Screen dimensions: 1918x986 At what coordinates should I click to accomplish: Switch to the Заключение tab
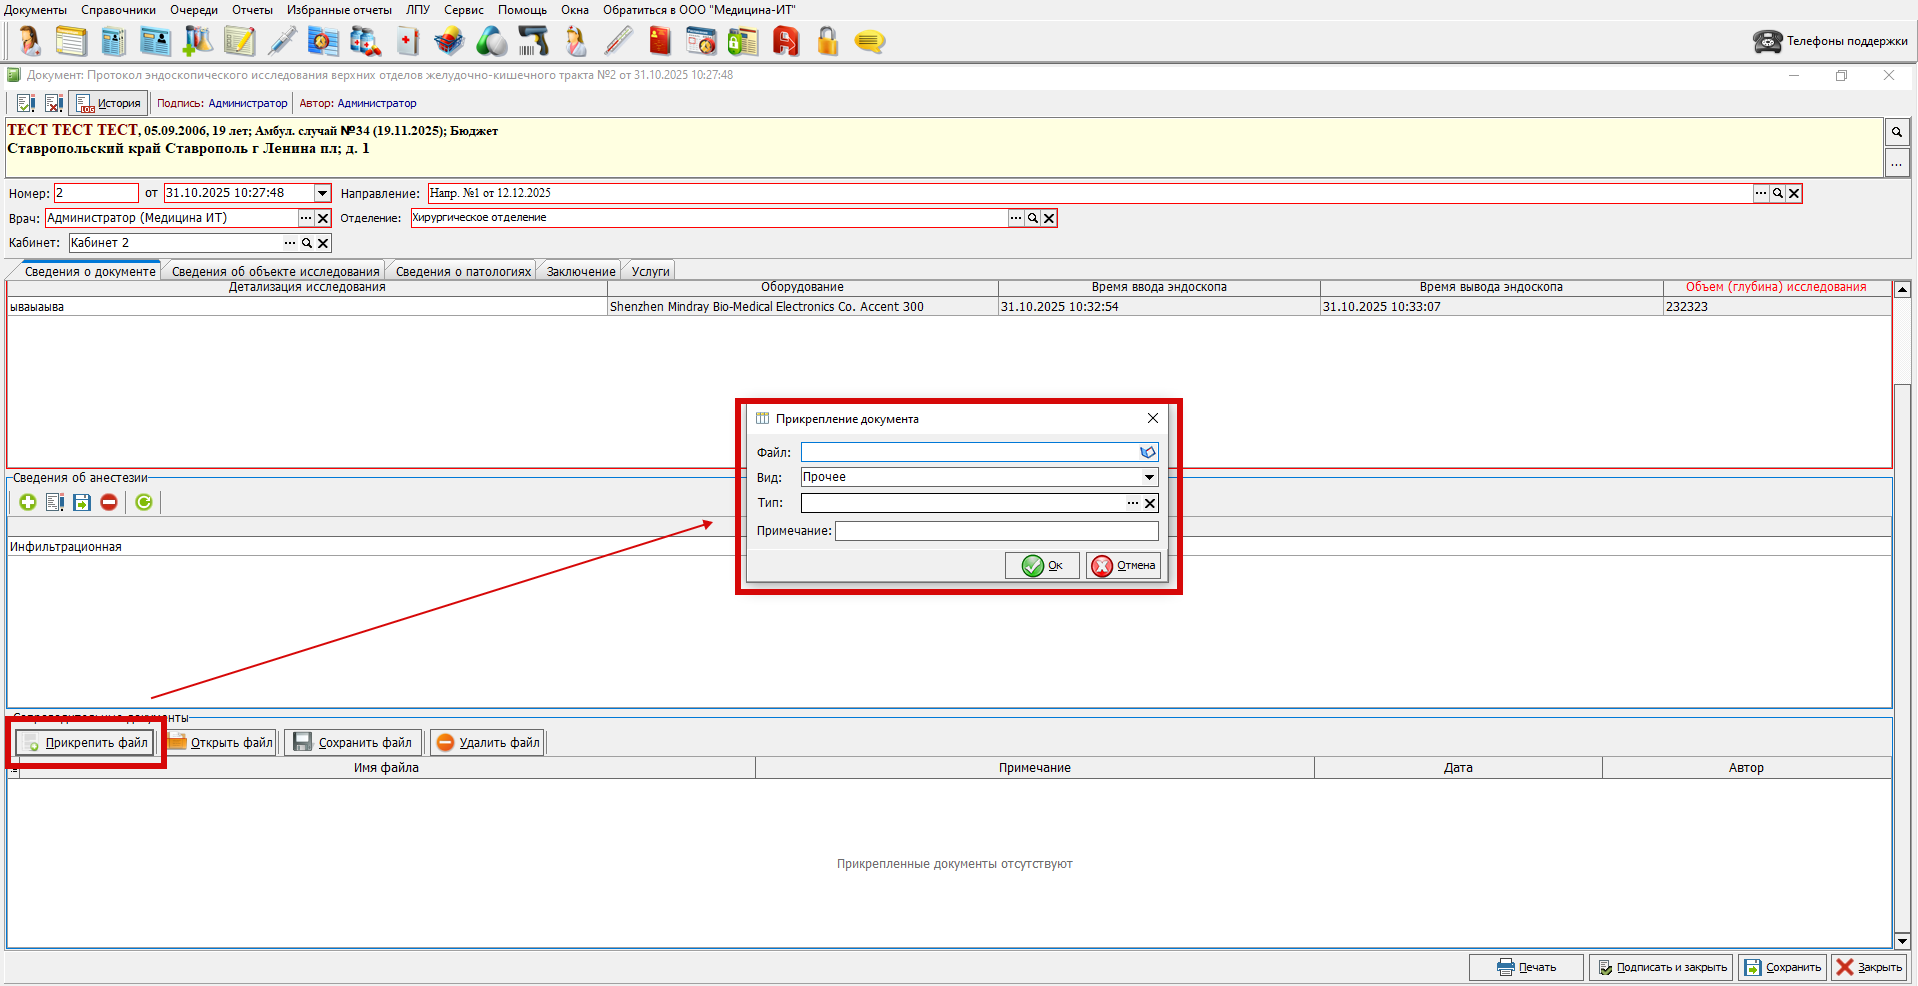click(580, 271)
